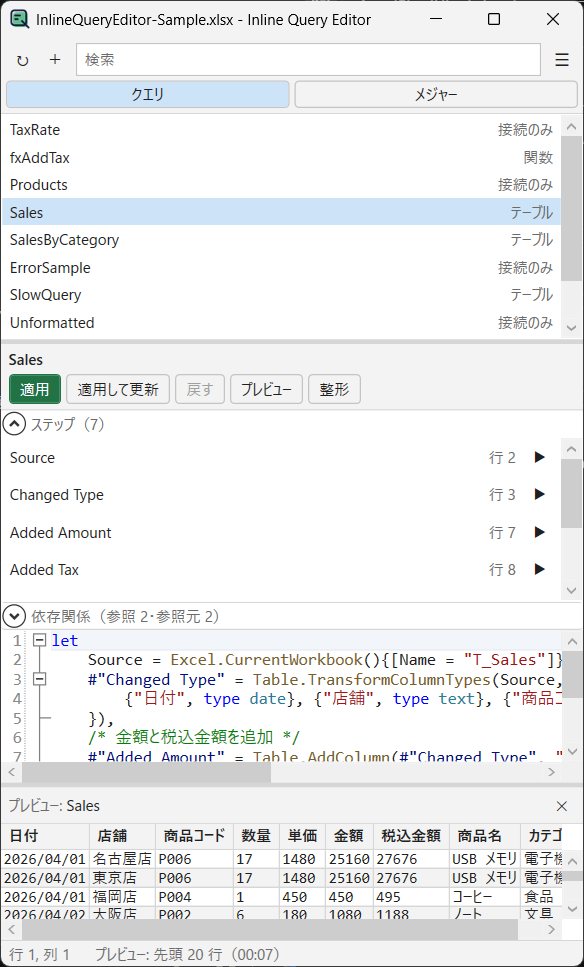This screenshot has height=967, width=584.
Task: Select the Products query
Action: (281, 185)
